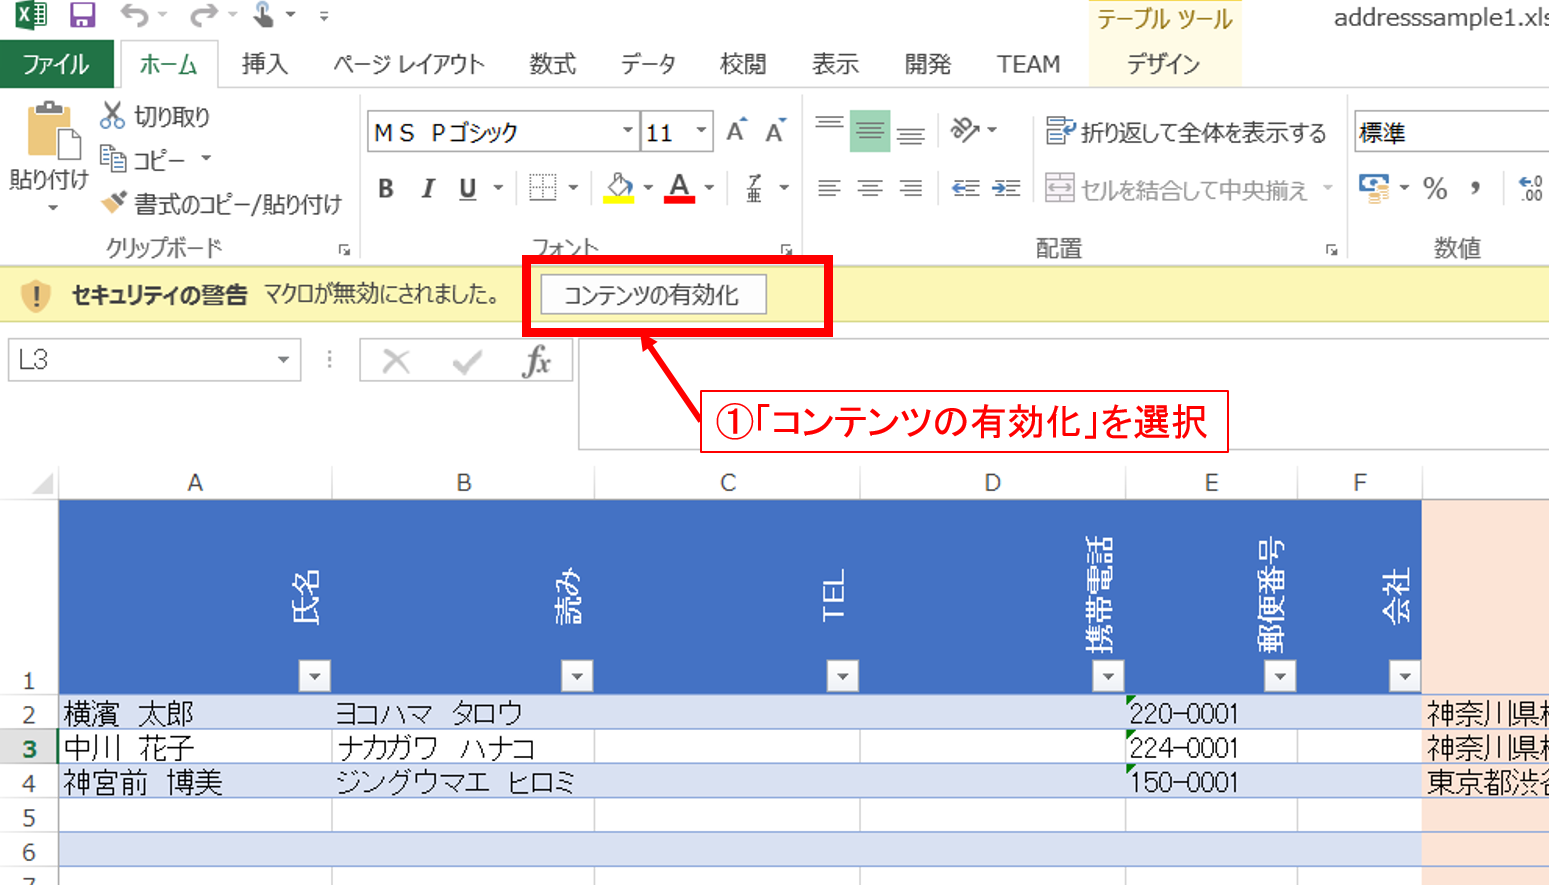Toggle underline formatting

pyautogui.click(x=468, y=188)
